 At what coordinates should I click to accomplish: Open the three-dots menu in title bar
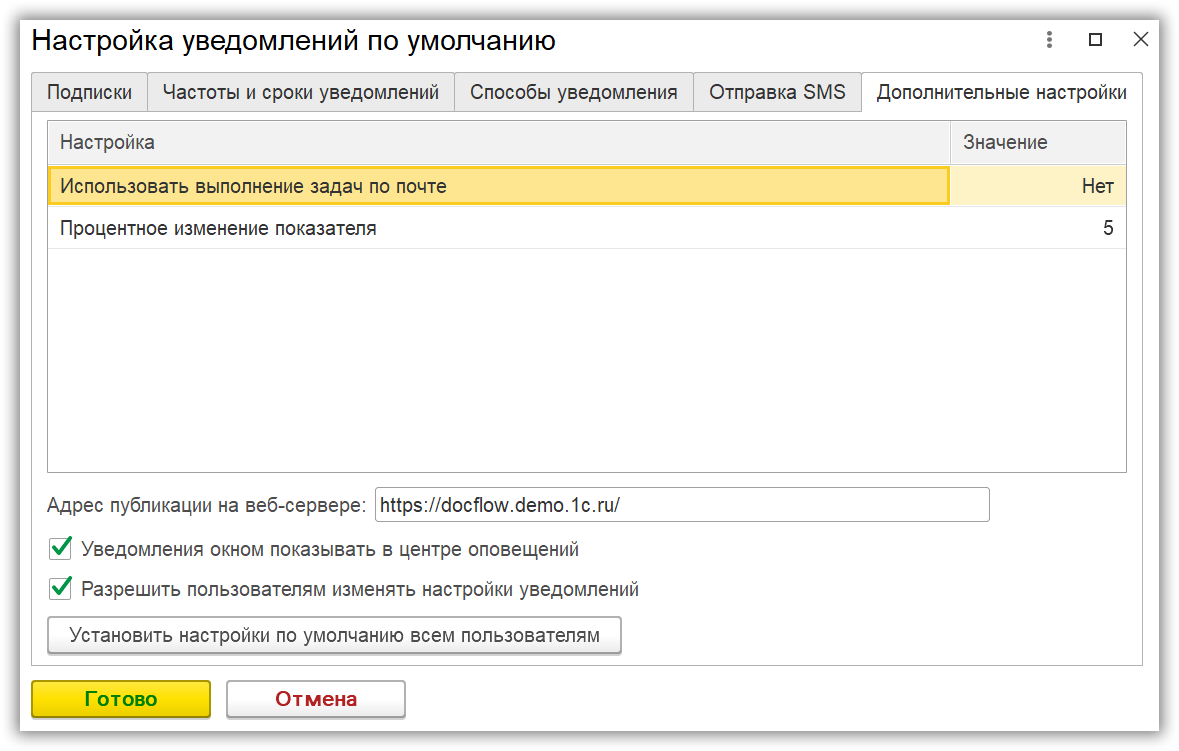pos(1049,40)
